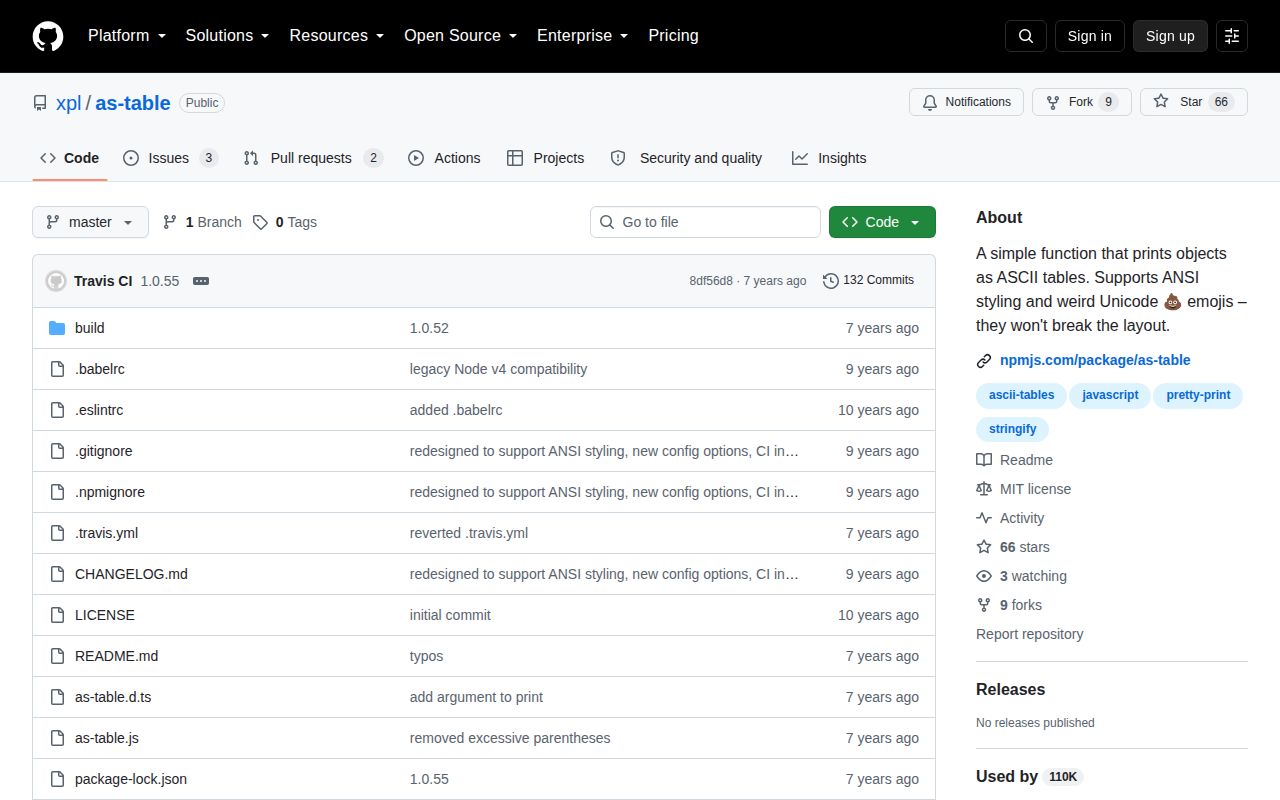
Task: Click the as-table.js file icon
Action: [x=57, y=738]
